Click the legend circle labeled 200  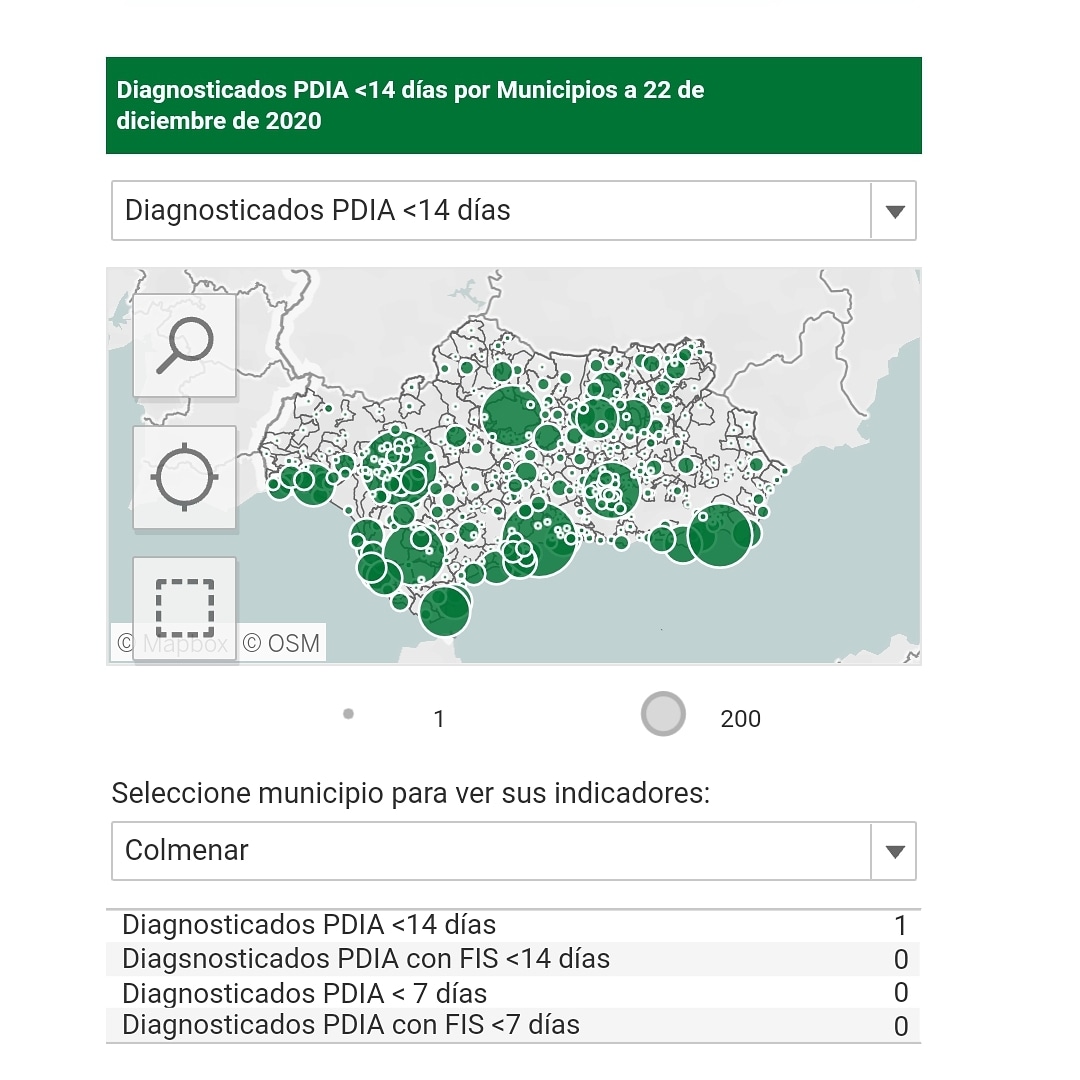(x=663, y=714)
